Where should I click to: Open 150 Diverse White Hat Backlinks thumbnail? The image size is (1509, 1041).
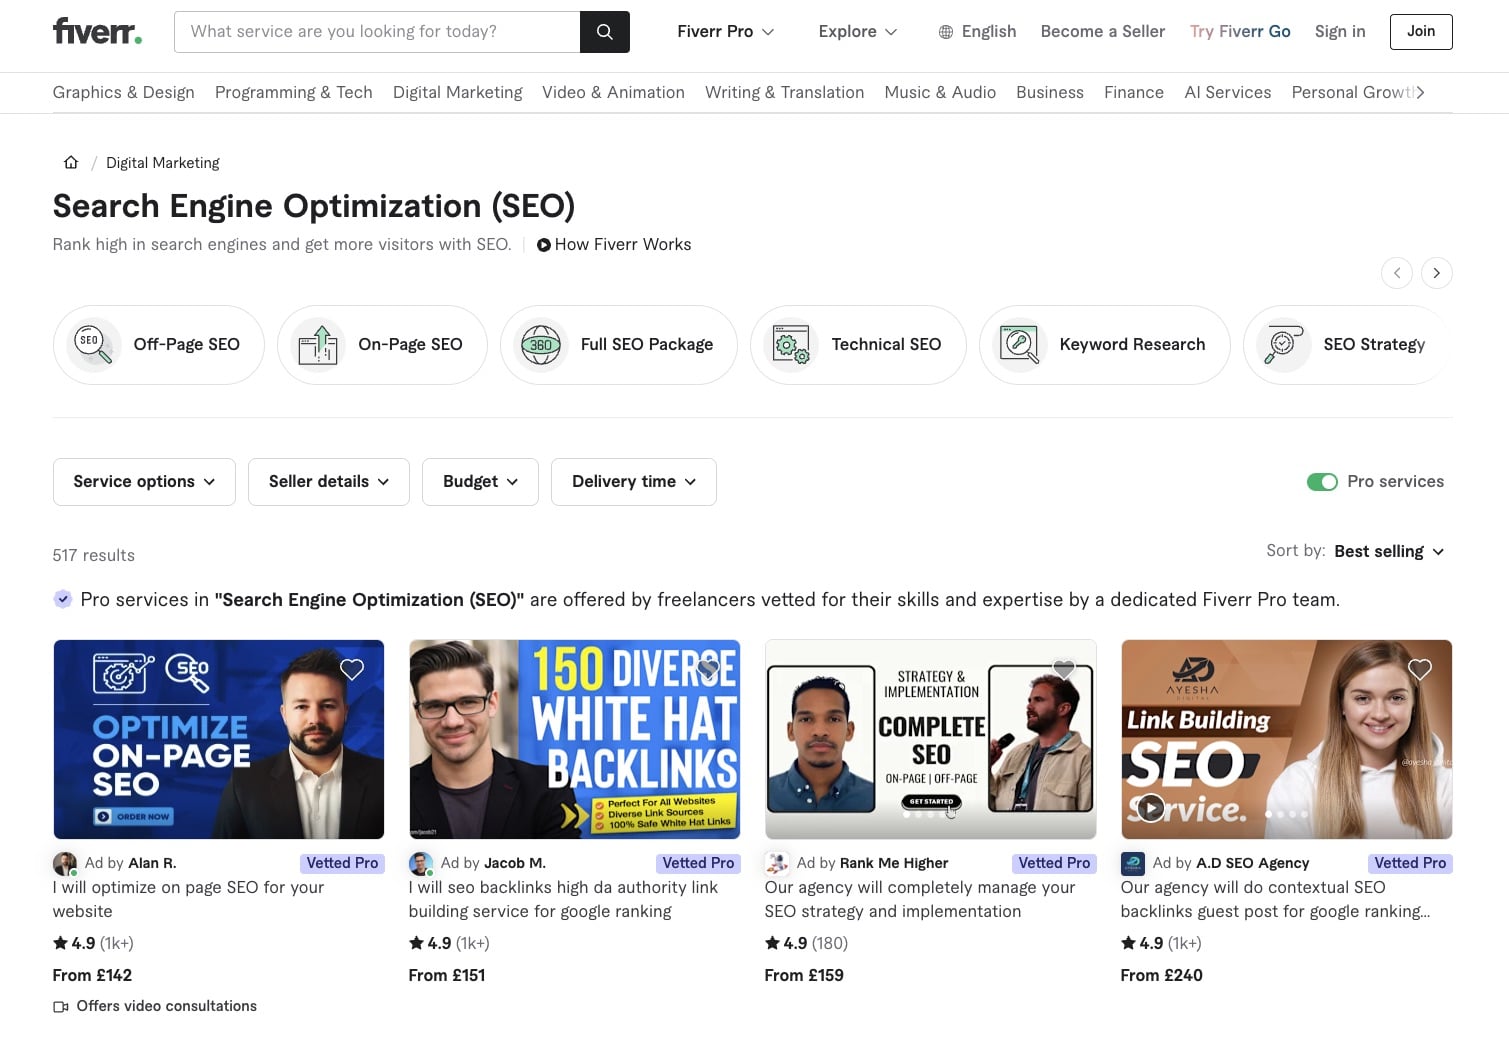[x=575, y=739]
